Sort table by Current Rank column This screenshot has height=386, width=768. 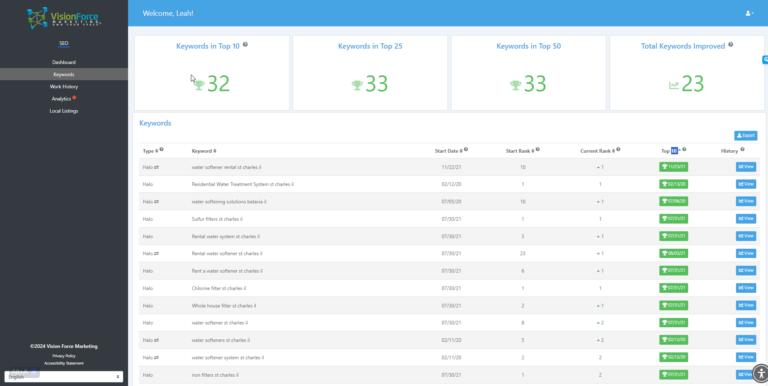598,151
